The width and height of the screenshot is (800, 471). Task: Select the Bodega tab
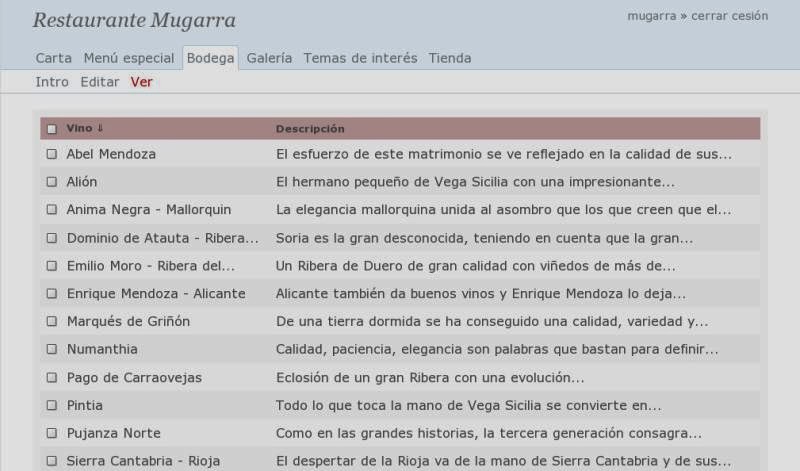tap(210, 58)
